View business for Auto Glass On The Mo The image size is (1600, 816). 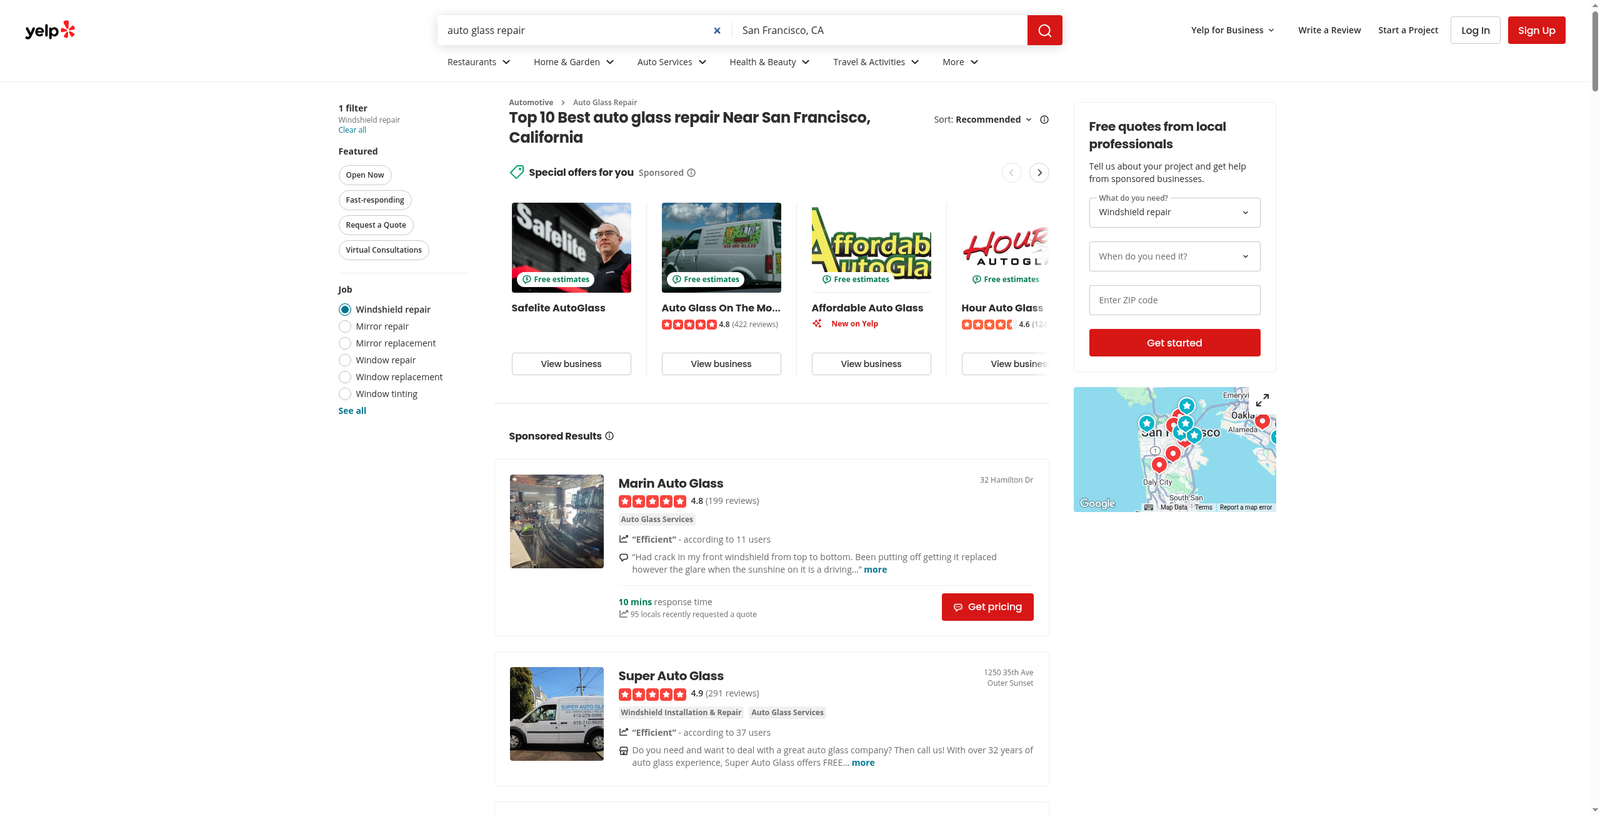[x=721, y=364]
